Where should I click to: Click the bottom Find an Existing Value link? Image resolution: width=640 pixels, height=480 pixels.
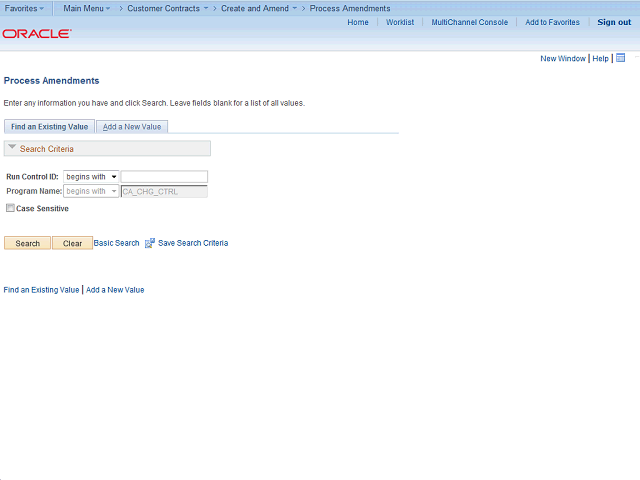click(x=41, y=290)
